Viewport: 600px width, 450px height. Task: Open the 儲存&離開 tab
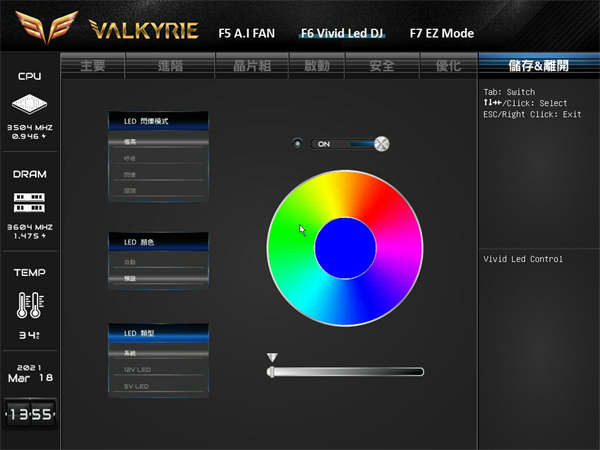point(539,66)
